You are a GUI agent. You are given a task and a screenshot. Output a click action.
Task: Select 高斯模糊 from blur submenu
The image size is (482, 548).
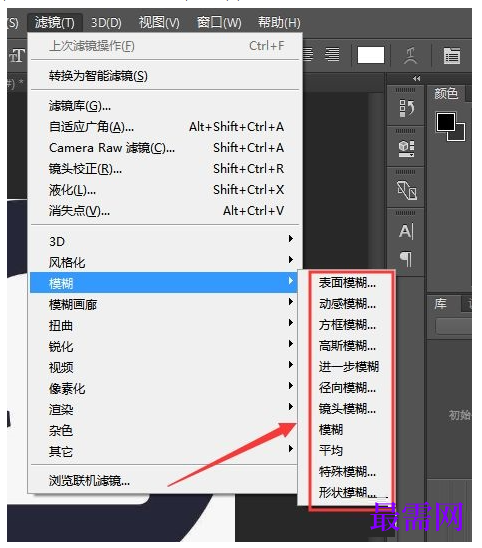347,346
